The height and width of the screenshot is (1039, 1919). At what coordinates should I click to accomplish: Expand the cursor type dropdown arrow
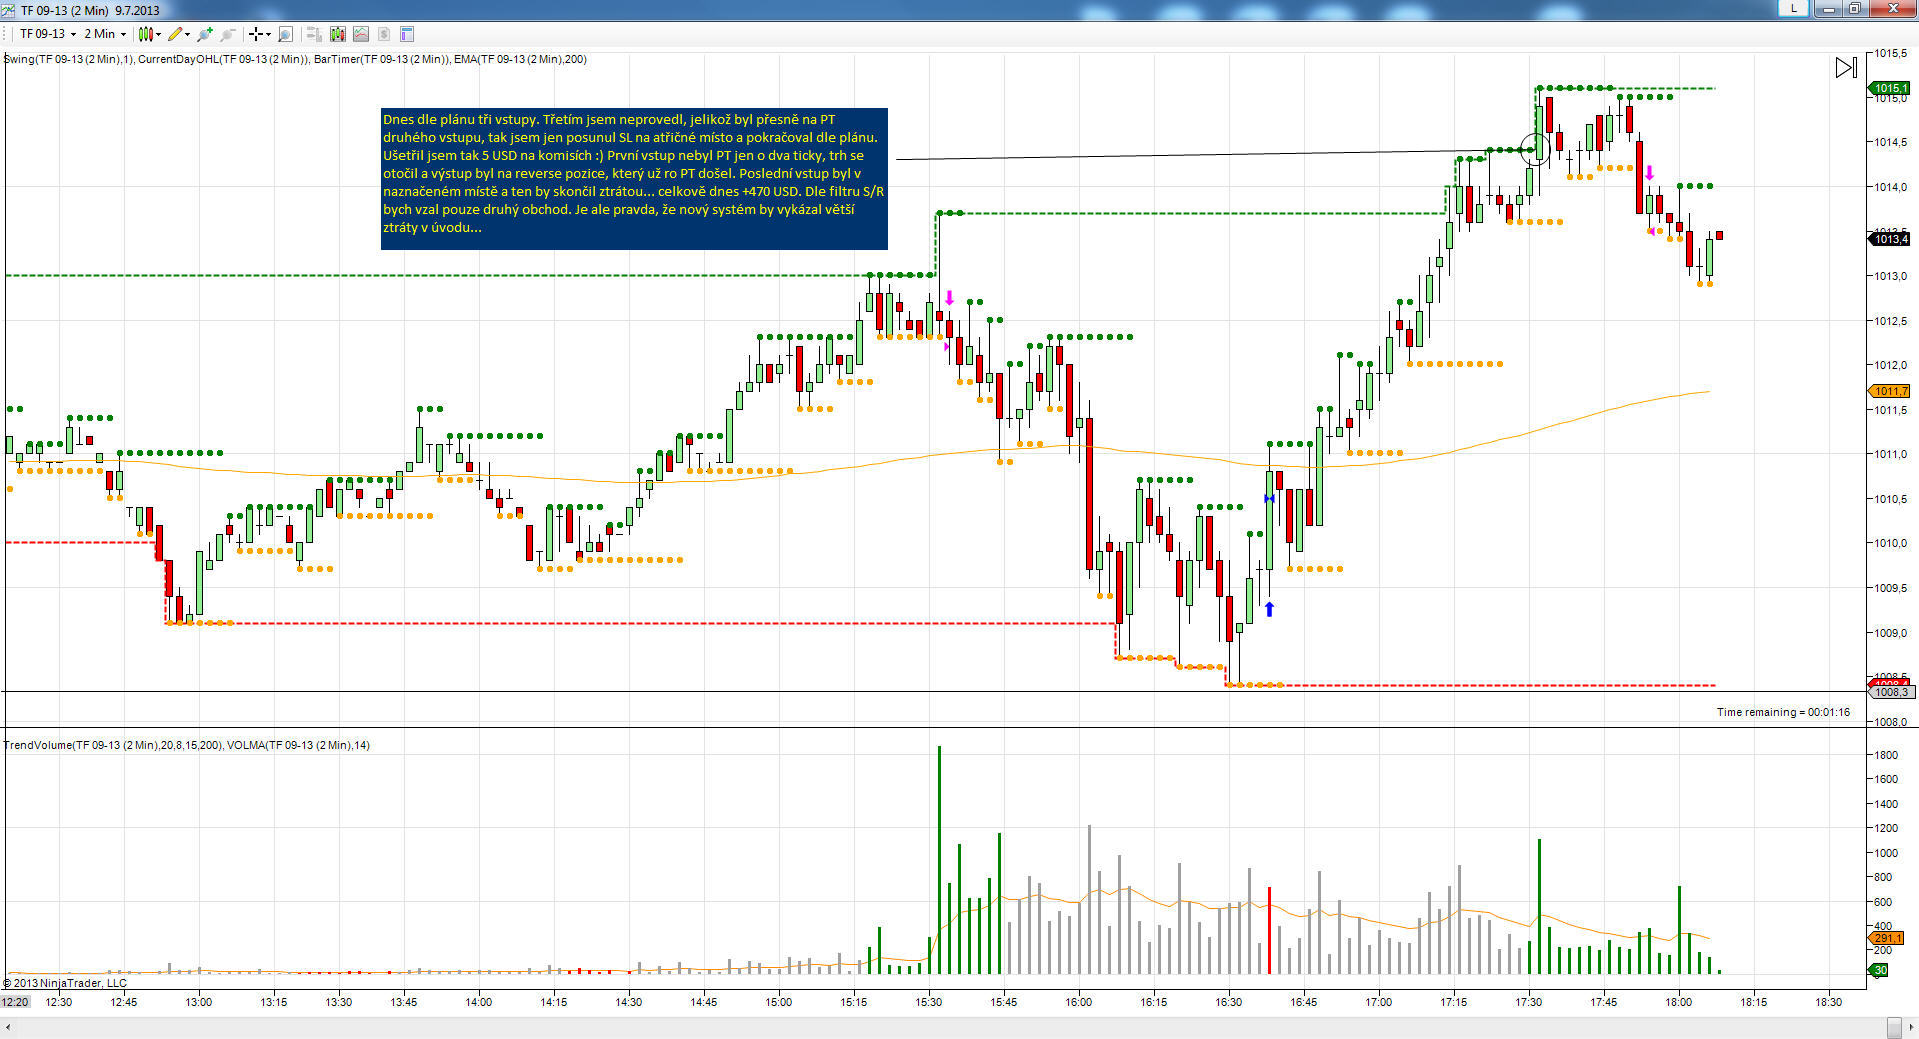tap(269, 34)
